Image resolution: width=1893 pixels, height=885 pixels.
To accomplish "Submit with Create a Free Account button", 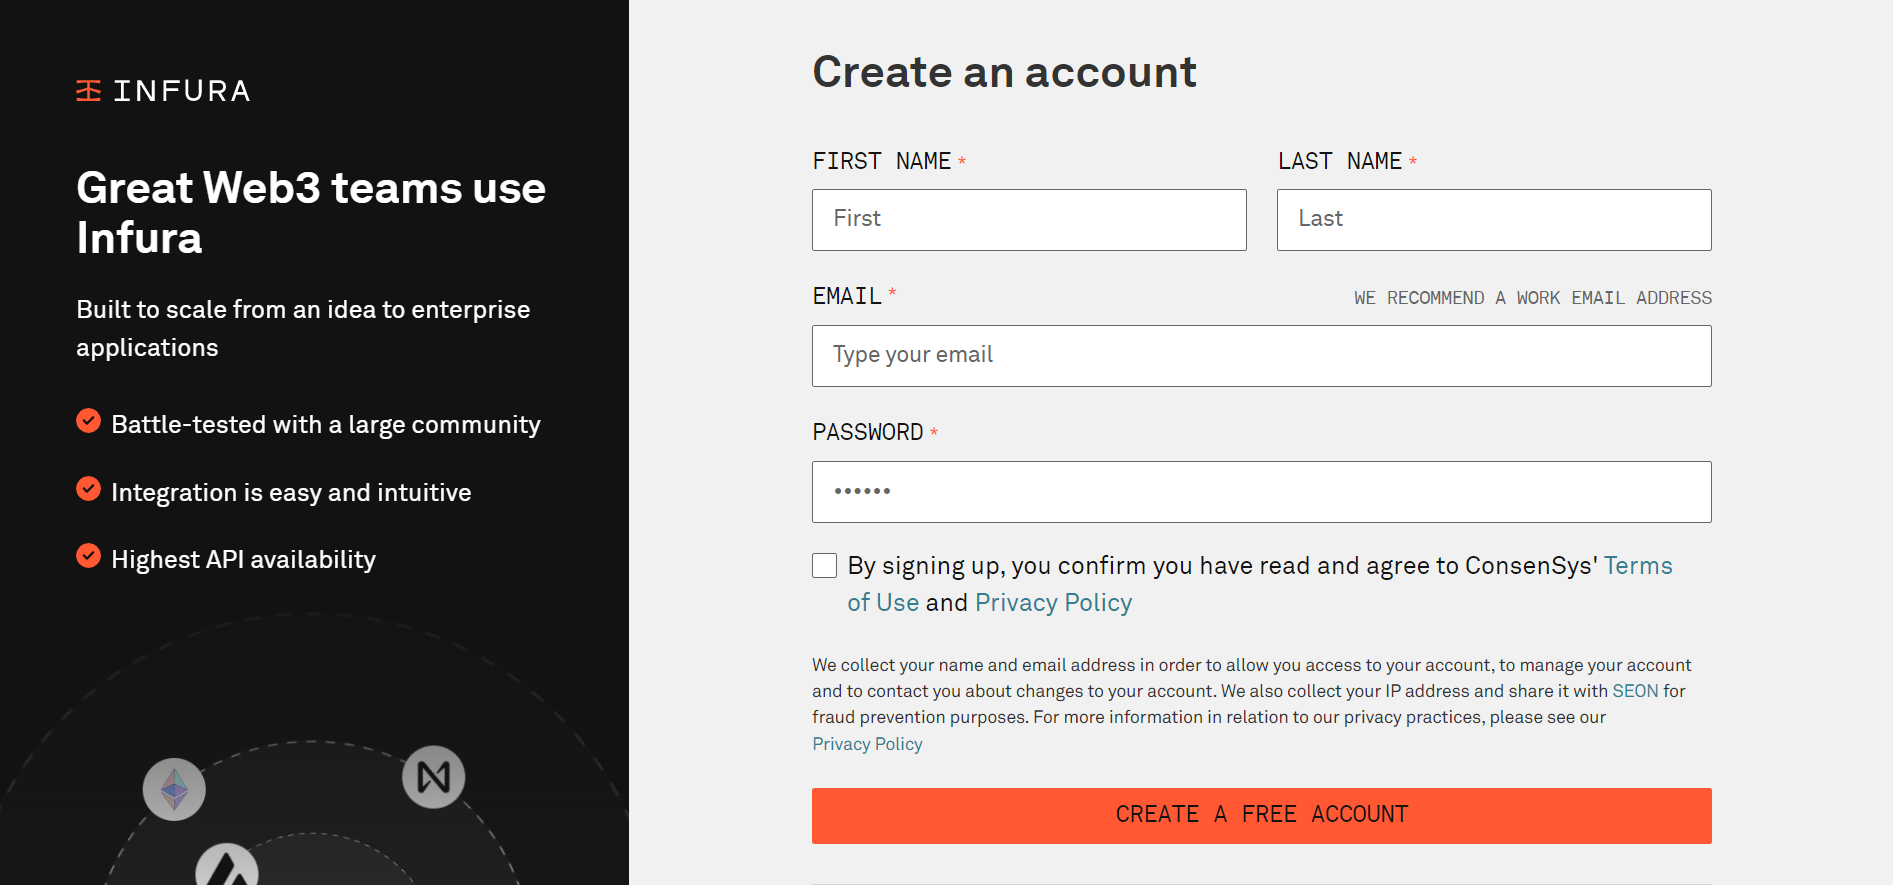I will [x=1261, y=816].
